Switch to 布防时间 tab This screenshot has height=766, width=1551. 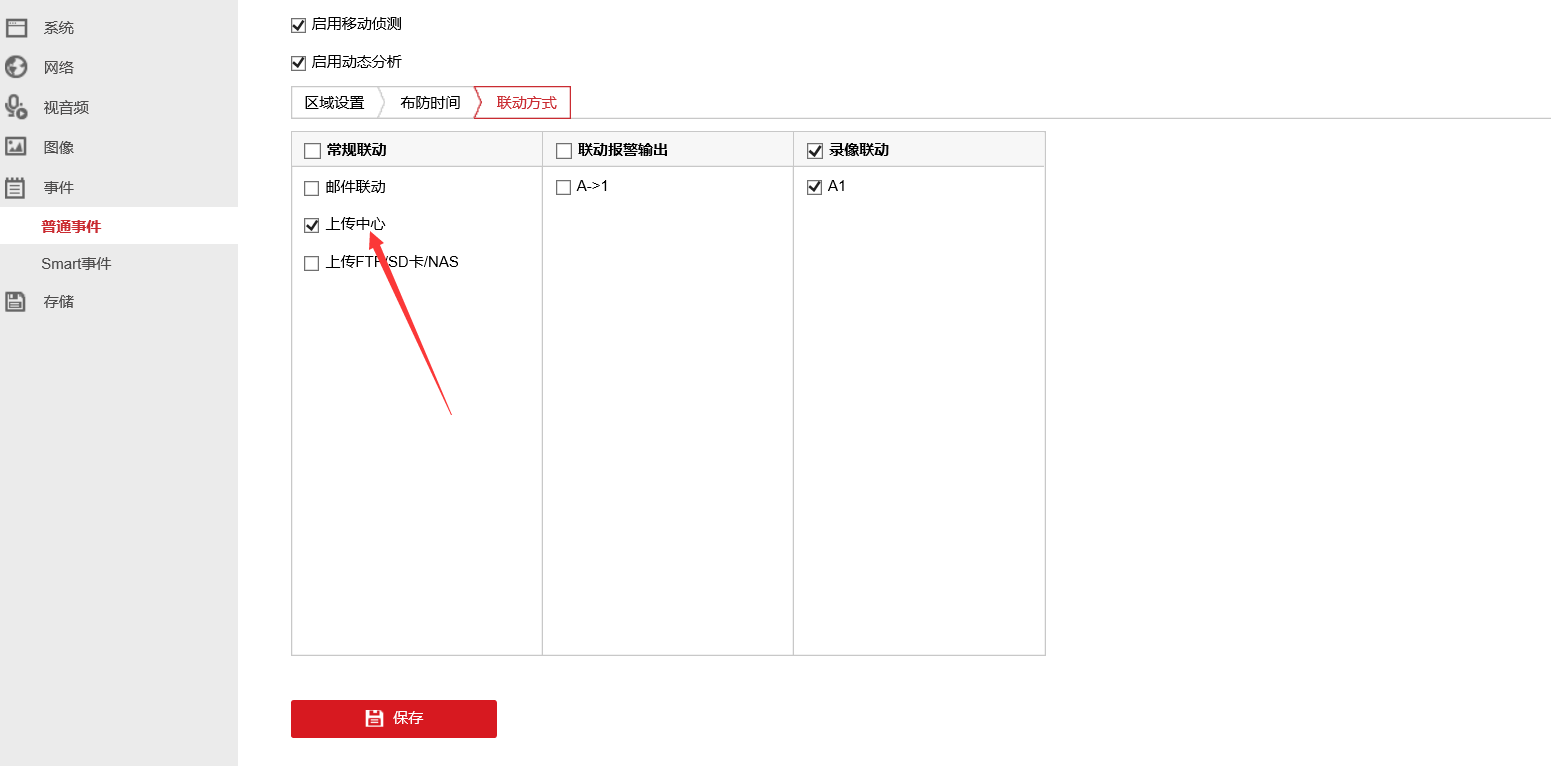430,103
